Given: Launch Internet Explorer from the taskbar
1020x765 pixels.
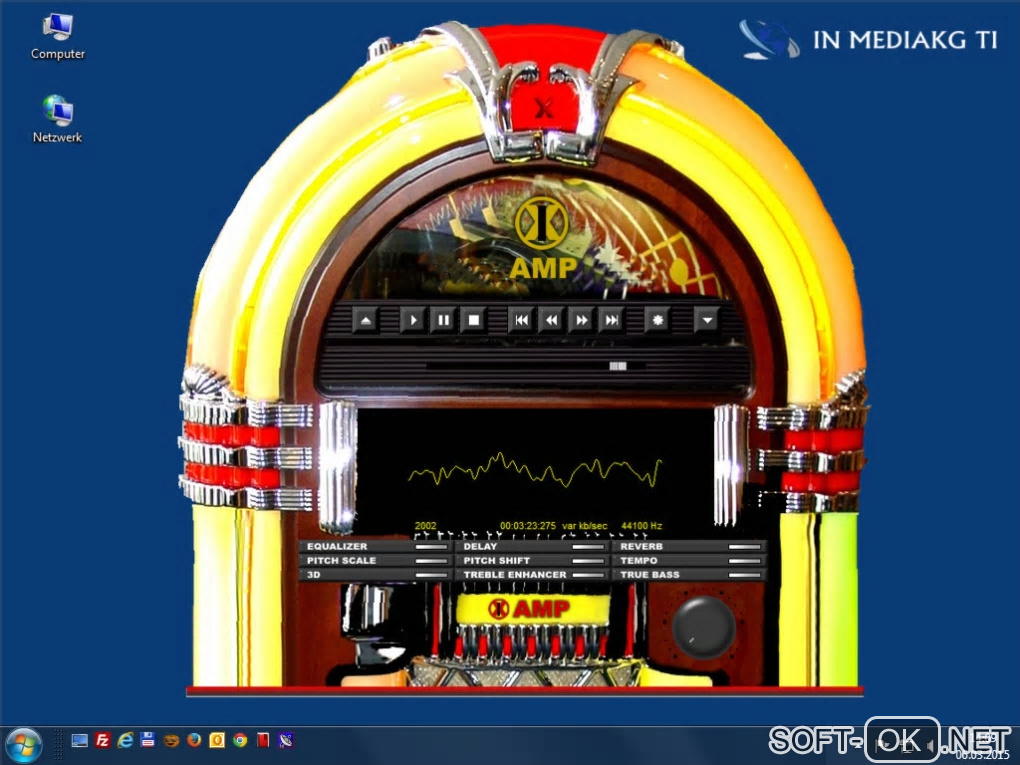Looking at the screenshot, I should 125,740.
